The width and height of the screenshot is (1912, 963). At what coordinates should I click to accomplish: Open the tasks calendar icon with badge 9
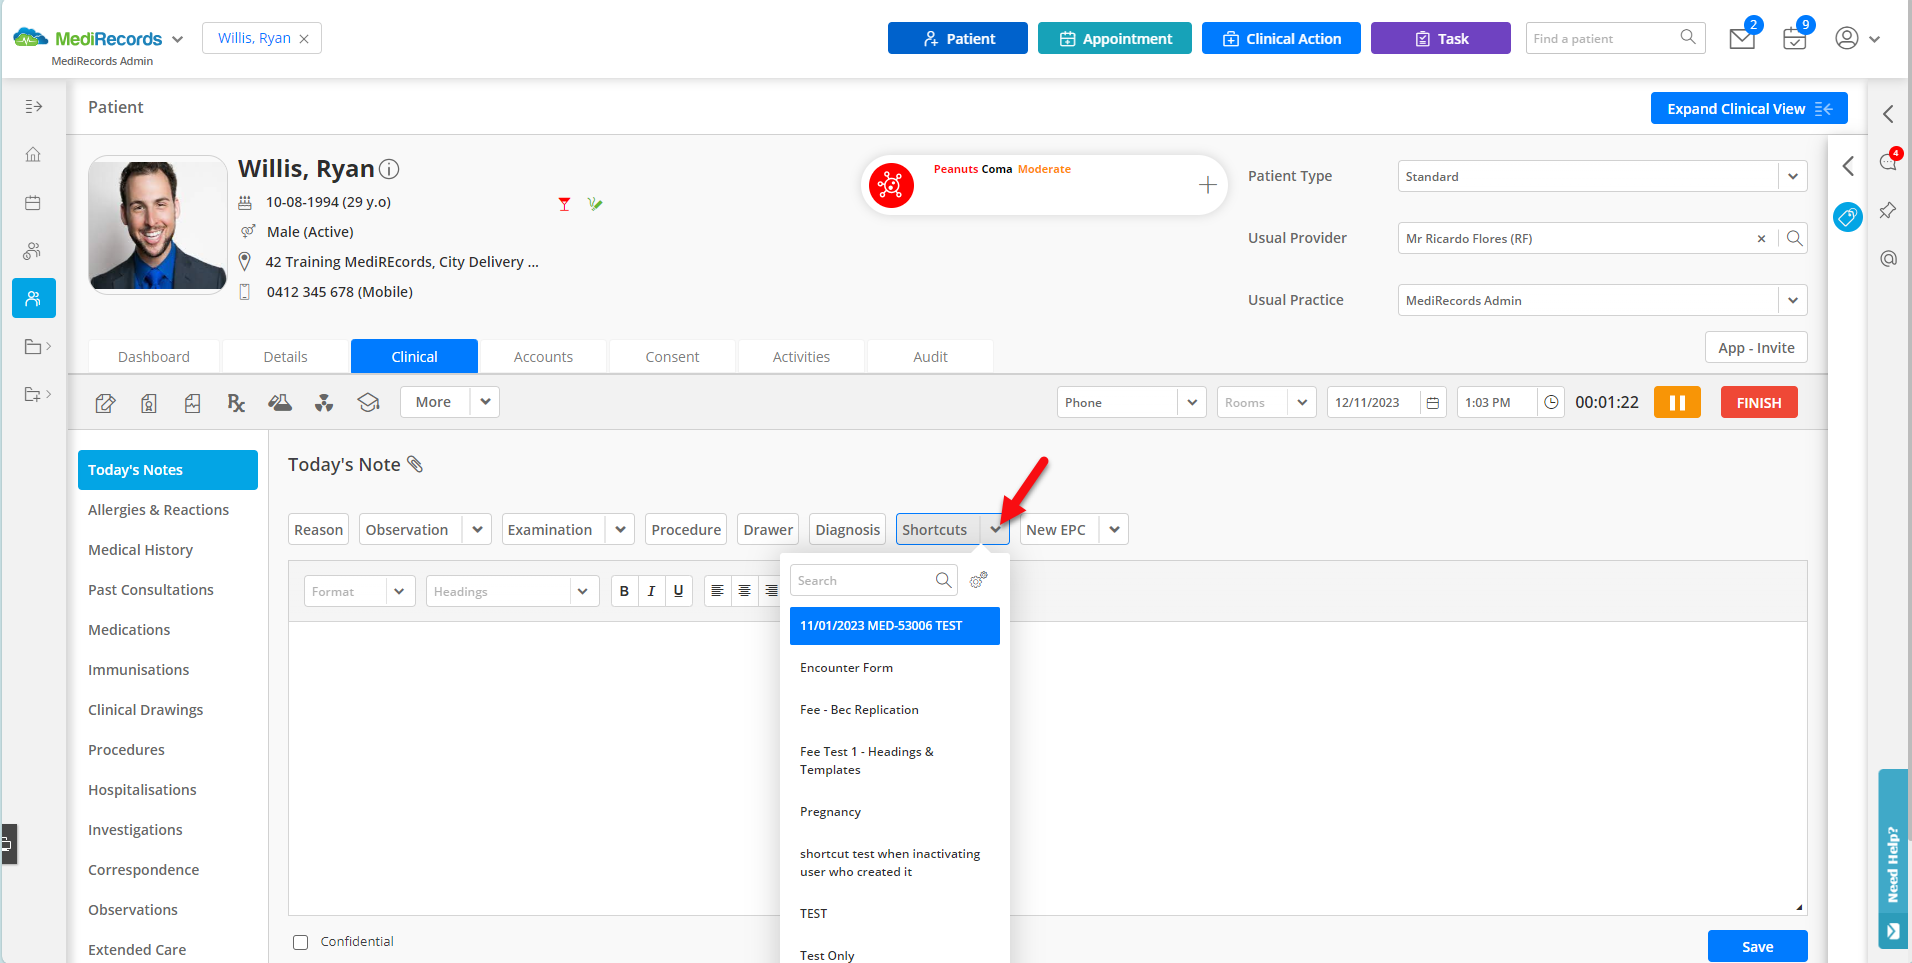coord(1795,39)
